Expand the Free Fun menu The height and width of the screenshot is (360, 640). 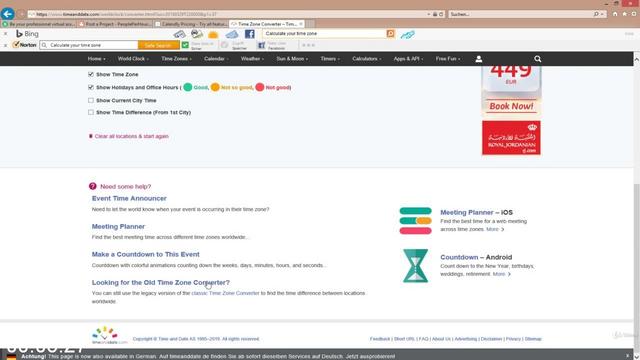click(x=448, y=59)
